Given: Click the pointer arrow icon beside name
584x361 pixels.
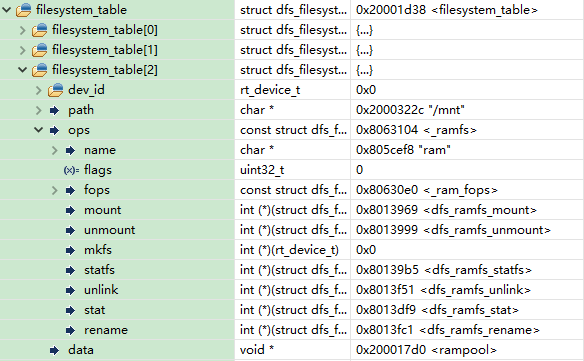Looking at the screenshot, I should point(70,150).
